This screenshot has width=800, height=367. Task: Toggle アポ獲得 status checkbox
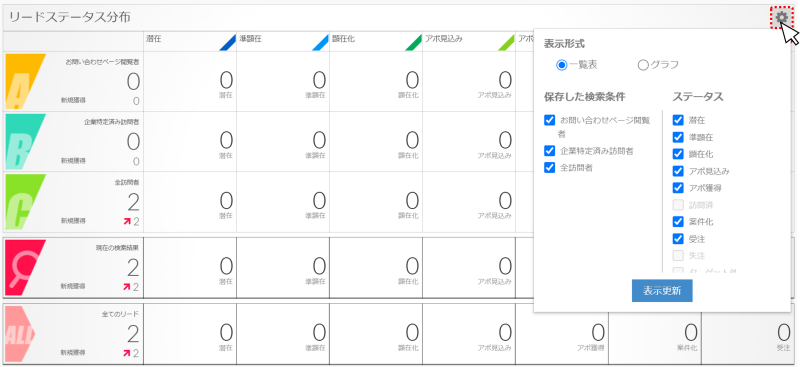tap(678, 188)
